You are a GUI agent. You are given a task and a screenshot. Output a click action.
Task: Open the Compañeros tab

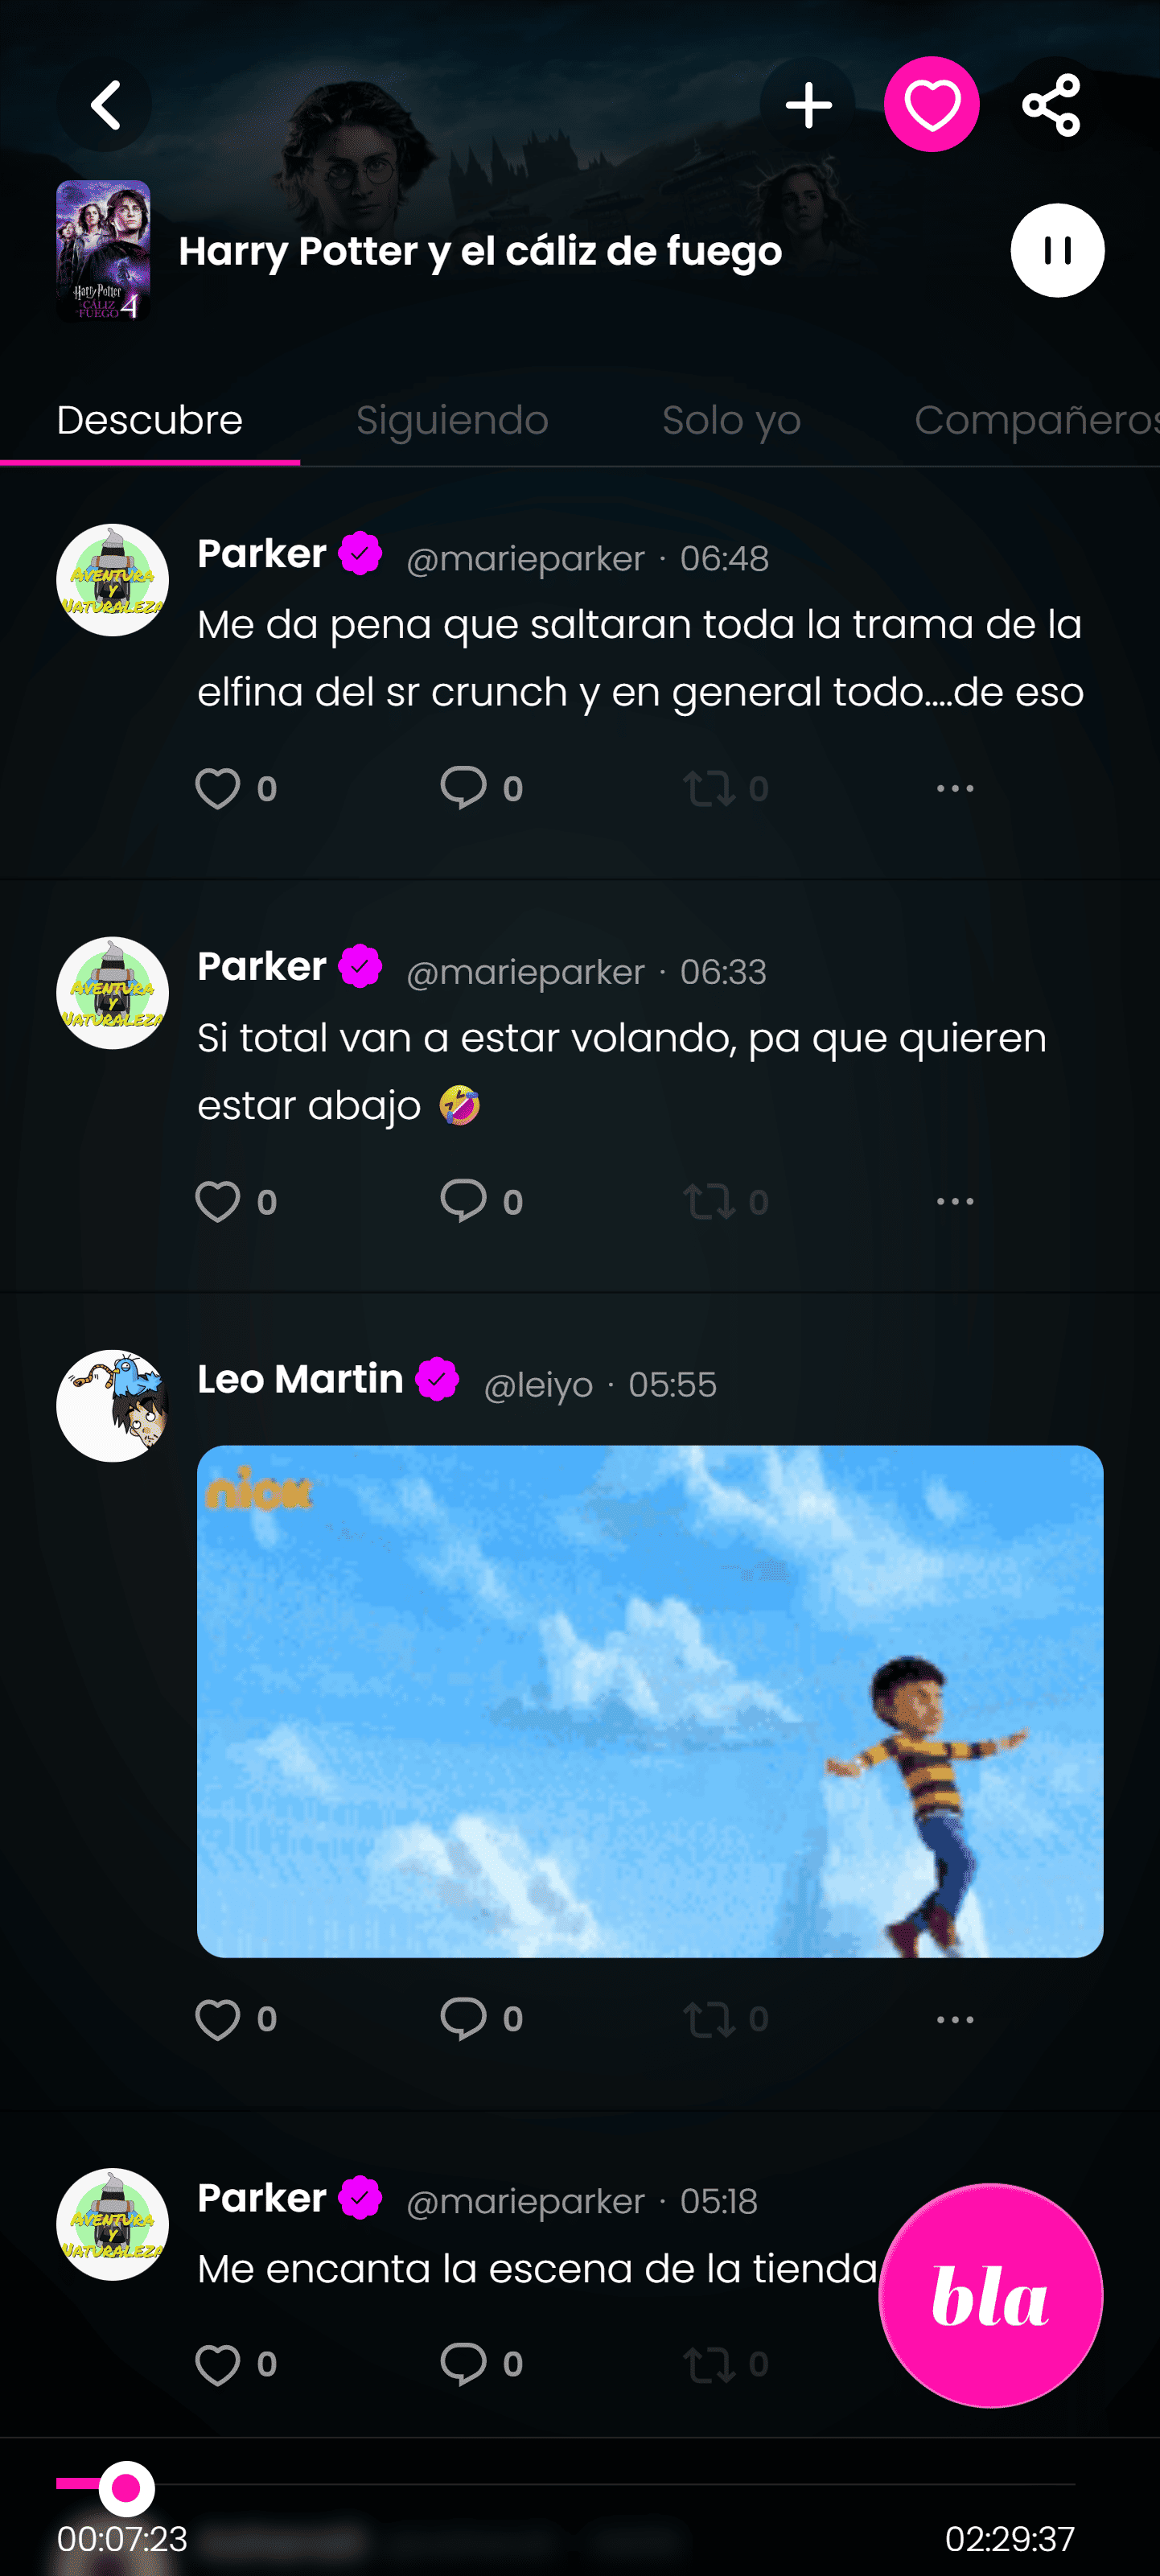1035,420
